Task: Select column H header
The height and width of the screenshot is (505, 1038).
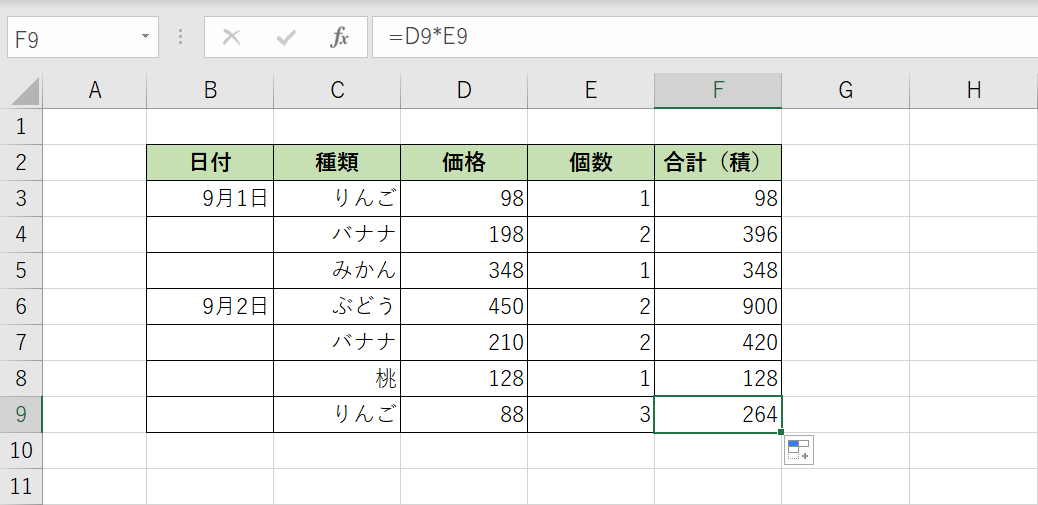Action: tap(974, 91)
